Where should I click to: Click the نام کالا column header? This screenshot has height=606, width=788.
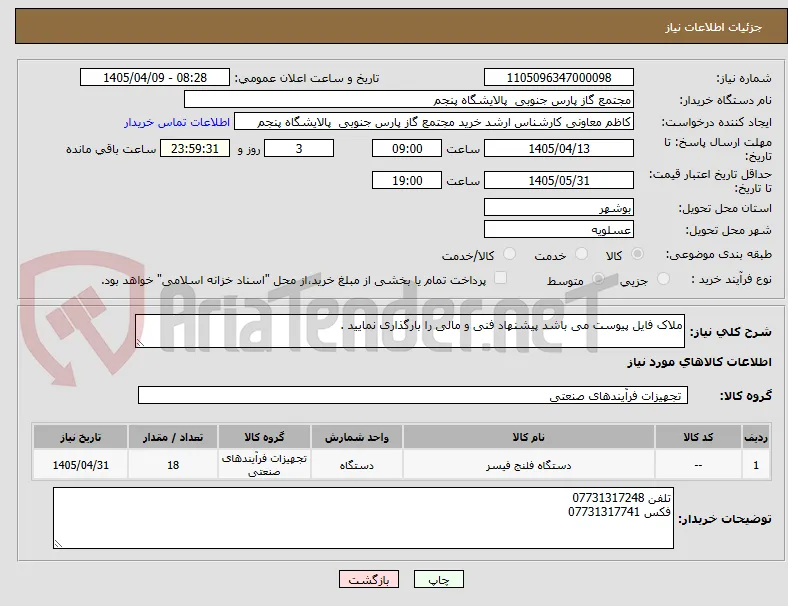[529, 437]
